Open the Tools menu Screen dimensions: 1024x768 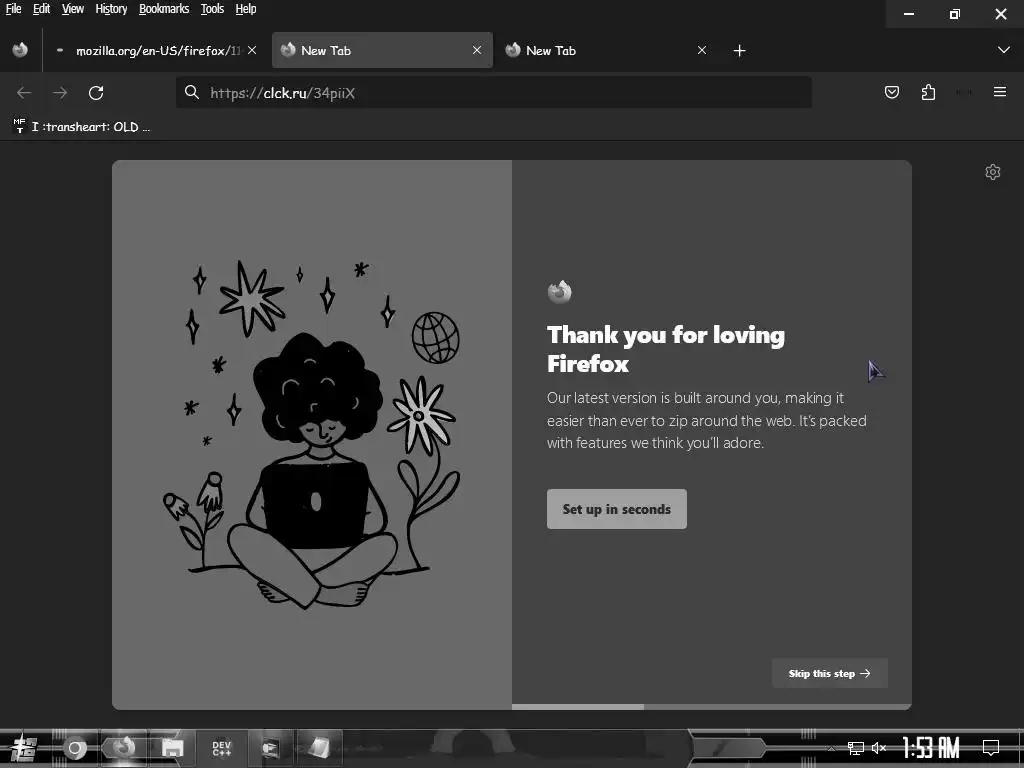tap(212, 9)
